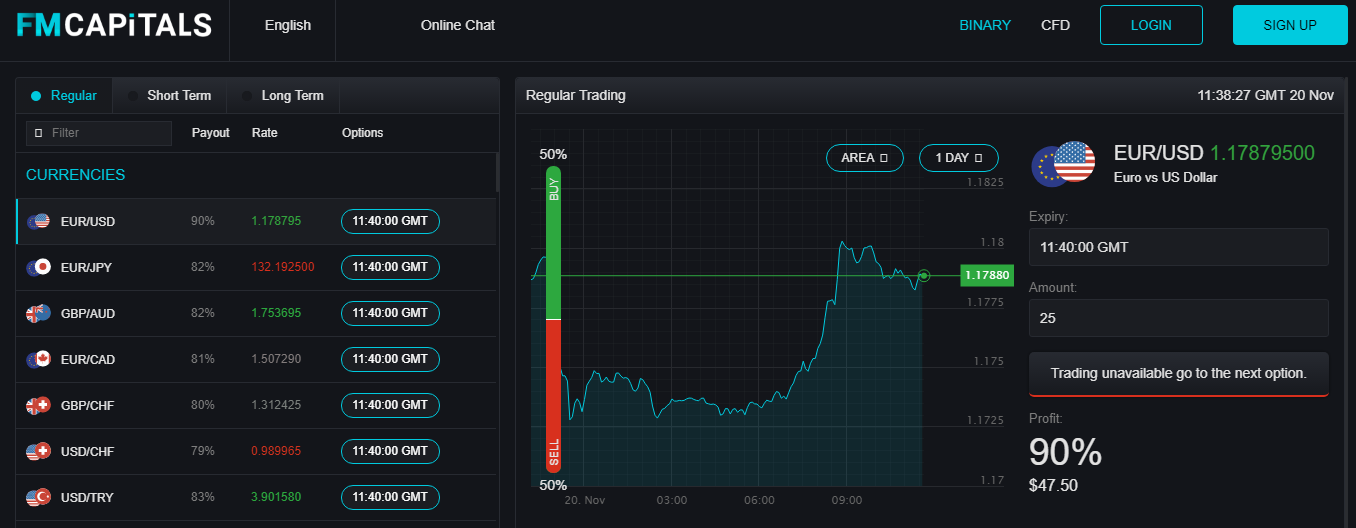
Task: Select the GBP/CHF pair name
Action: click(88, 405)
